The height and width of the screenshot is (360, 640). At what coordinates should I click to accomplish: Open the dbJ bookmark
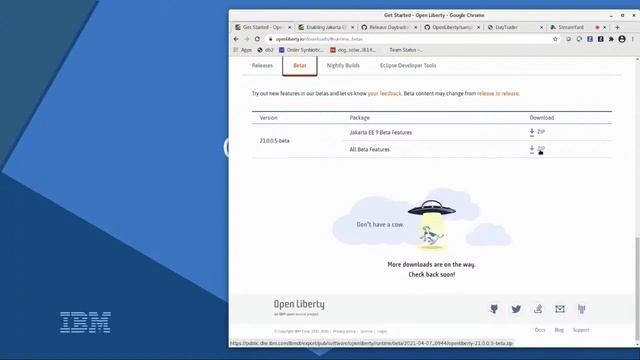265,50
